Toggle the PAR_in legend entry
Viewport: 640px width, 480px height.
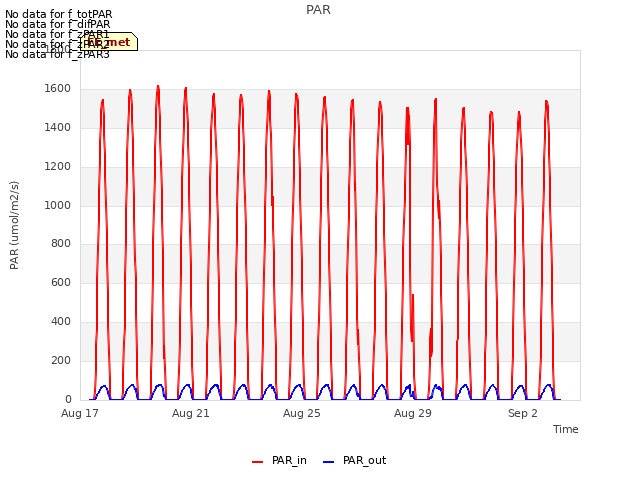(x=279, y=460)
